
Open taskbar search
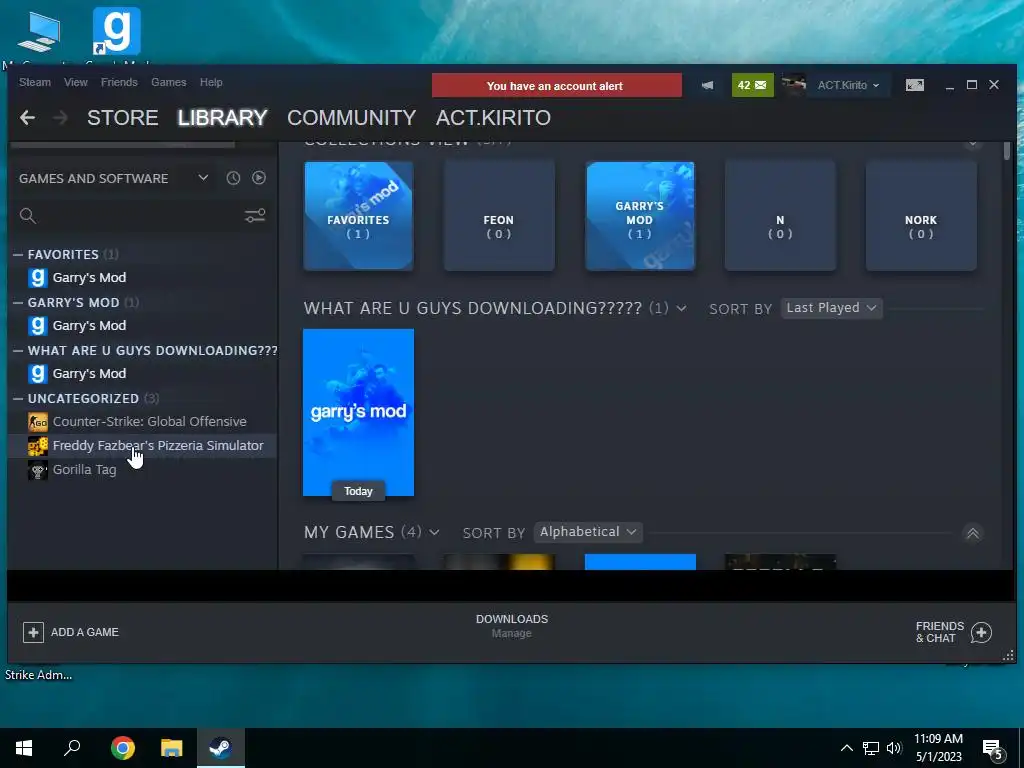(x=72, y=748)
